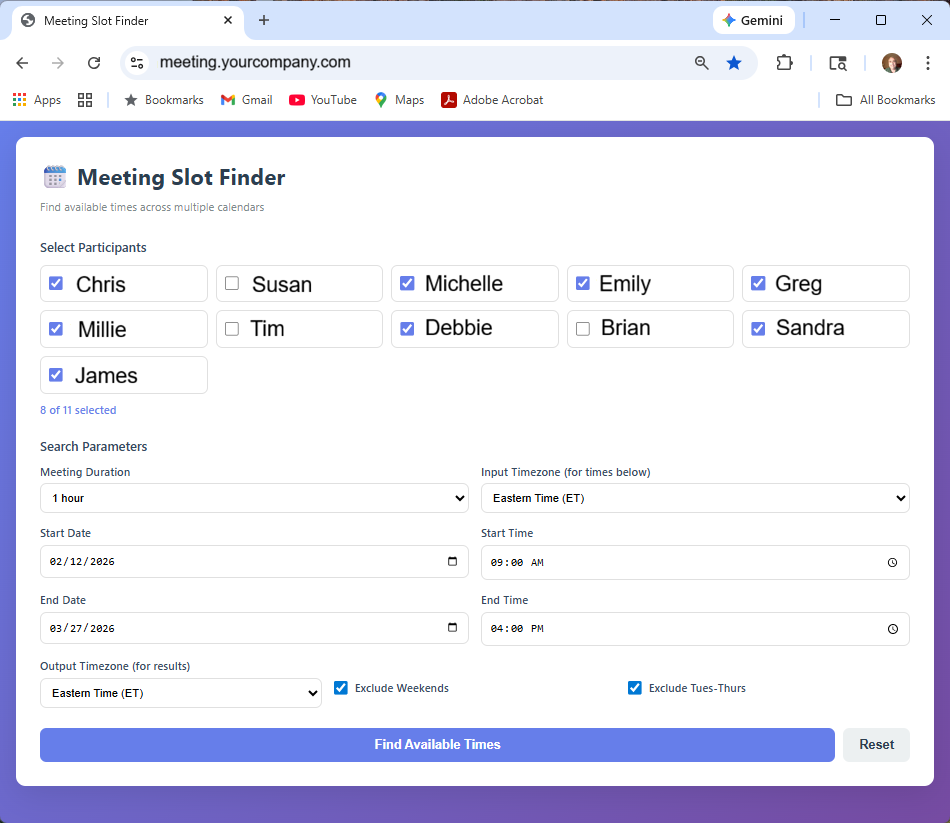950x823 pixels.
Task: Switch to the Meeting Slot Finder browser tab
Action: 120,20
